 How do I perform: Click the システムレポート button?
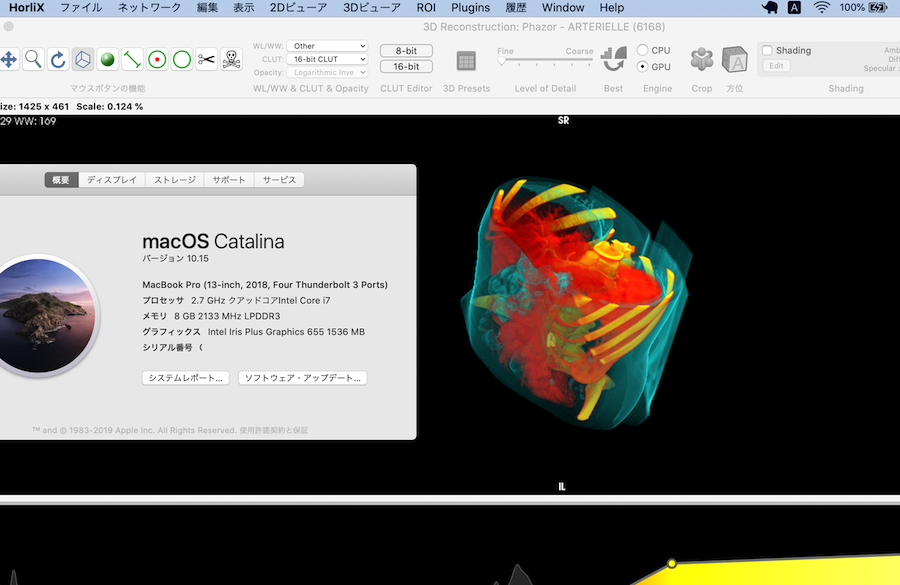pos(186,378)
